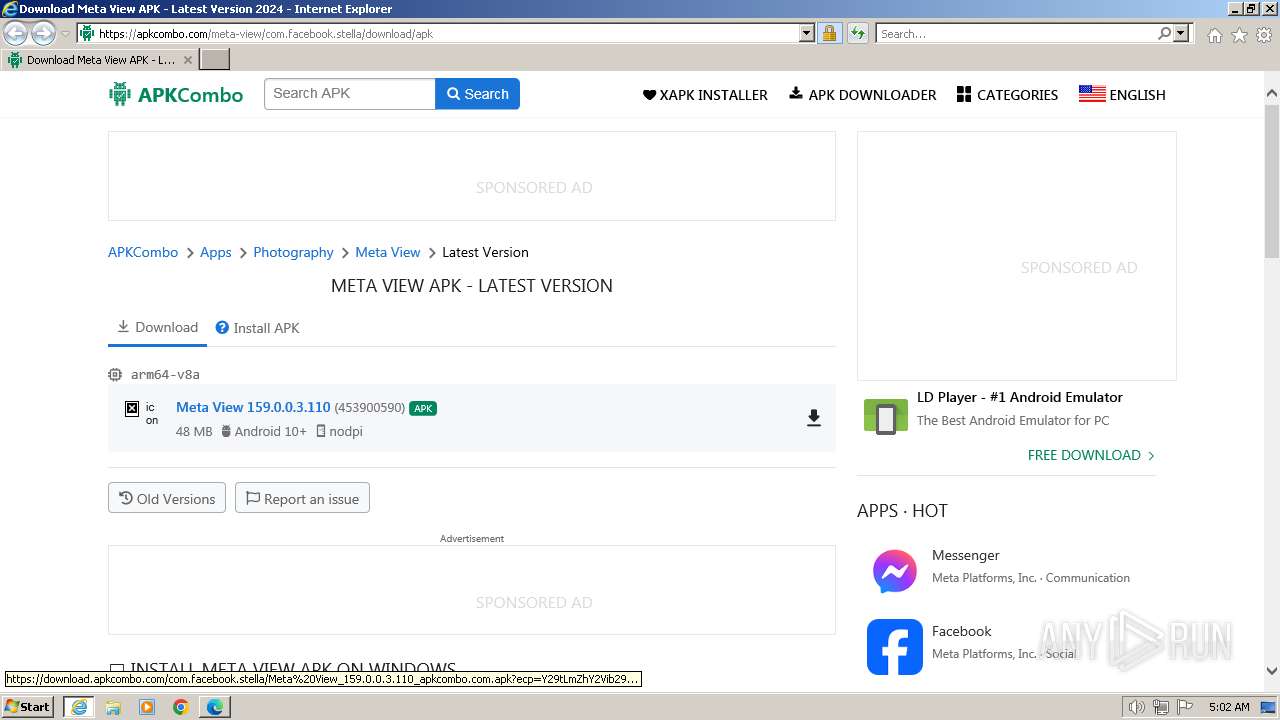Click the security lock icon
Image resolution: width=1280 pixels, height=720 pixels.
click(x=829, y=33)
